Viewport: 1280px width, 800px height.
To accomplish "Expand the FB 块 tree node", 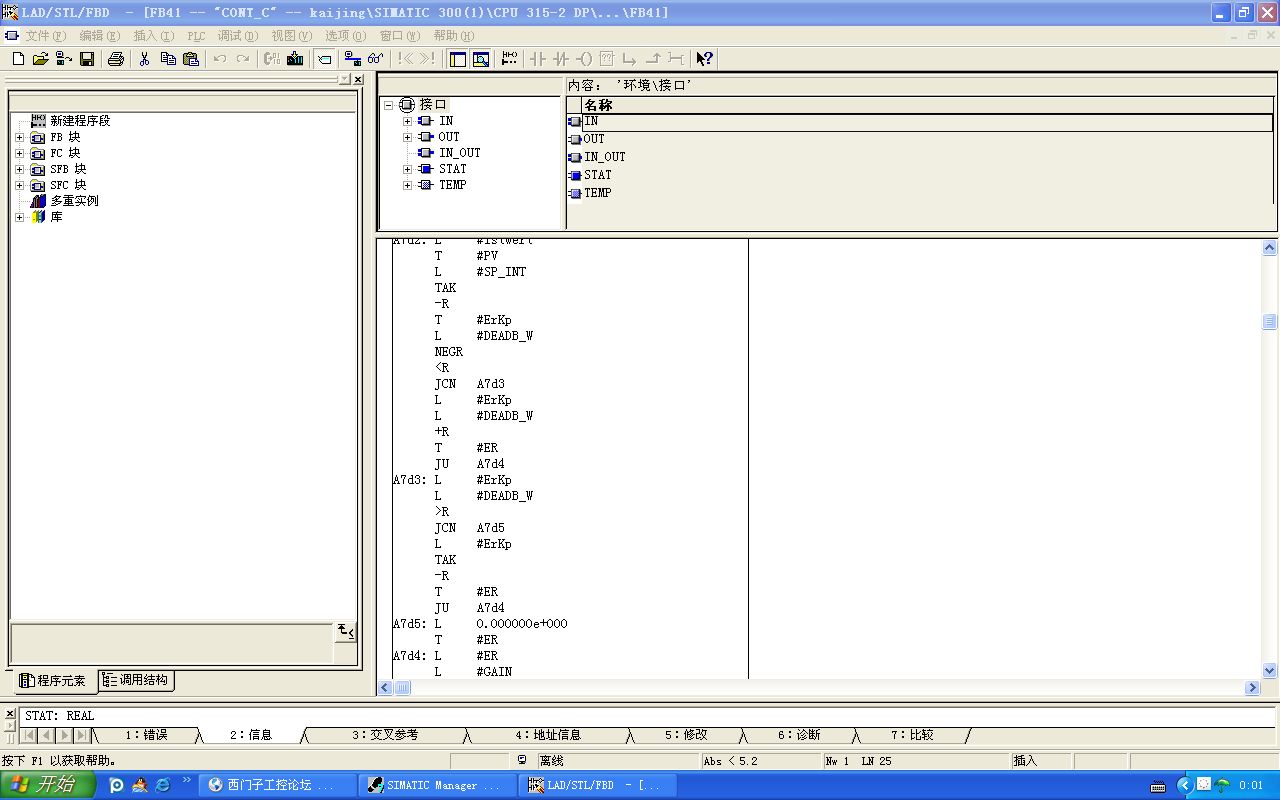I will point(19,137).
